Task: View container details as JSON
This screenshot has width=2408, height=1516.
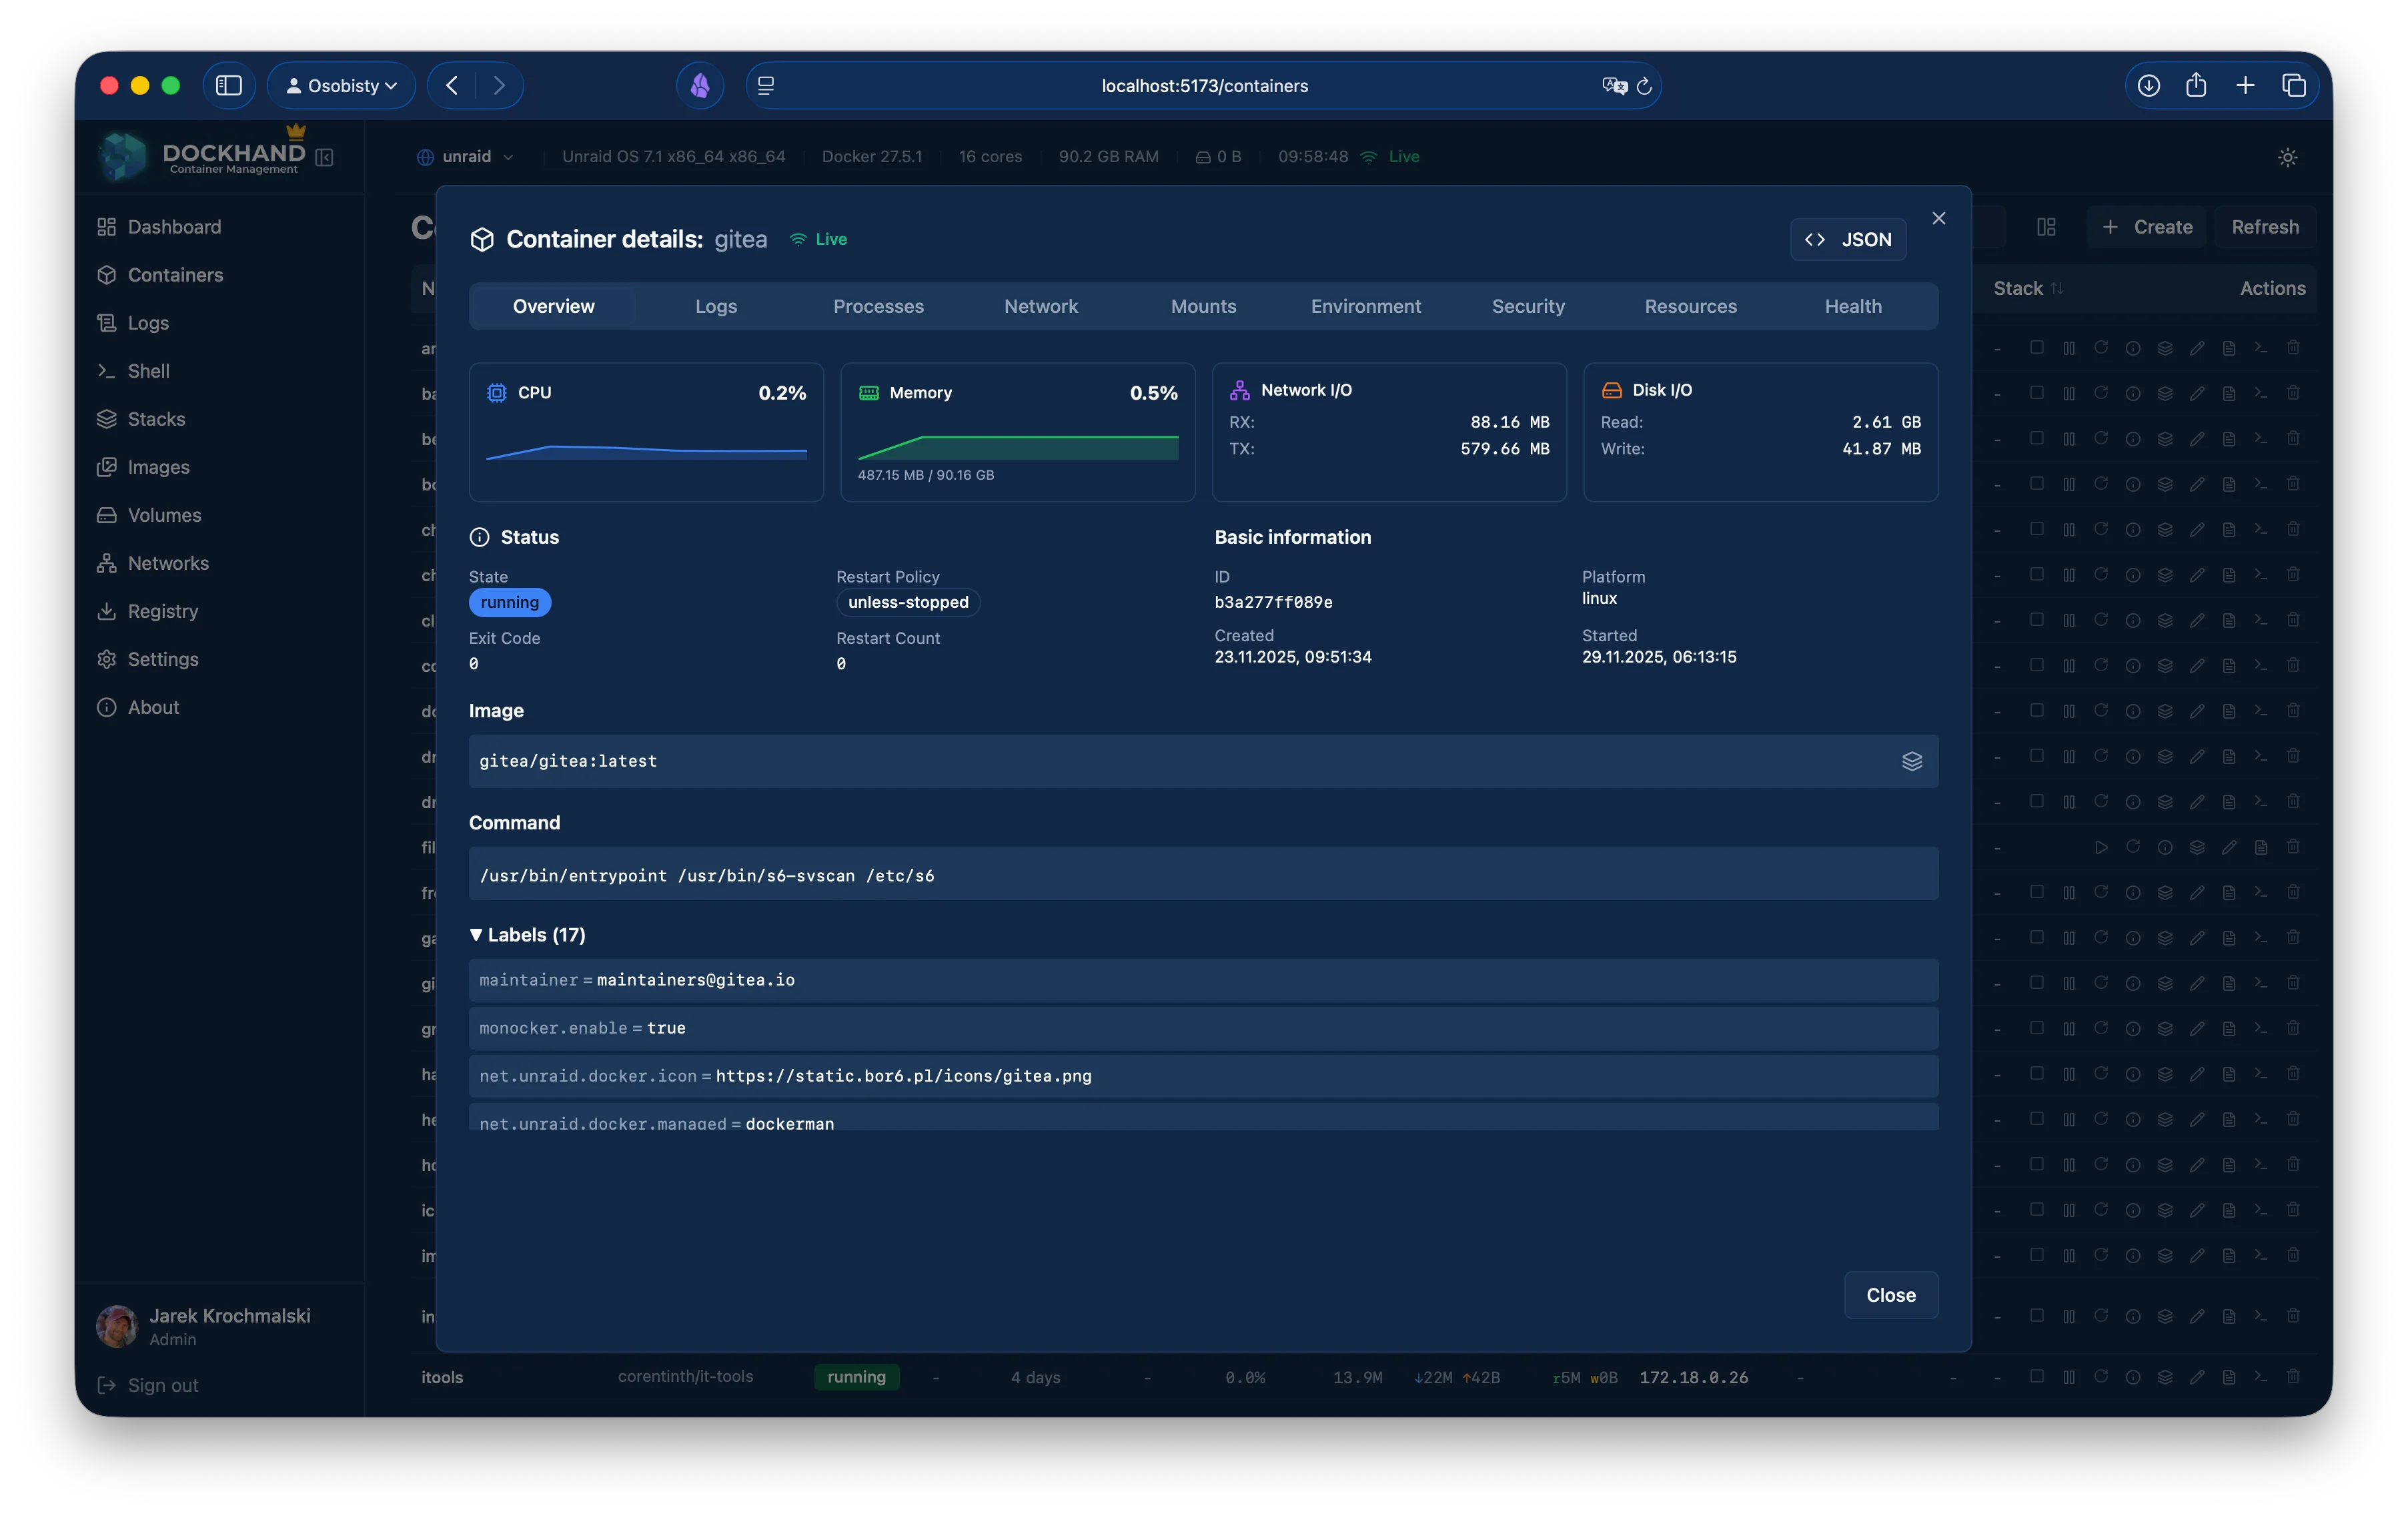Action: [x=1847, y=239]
